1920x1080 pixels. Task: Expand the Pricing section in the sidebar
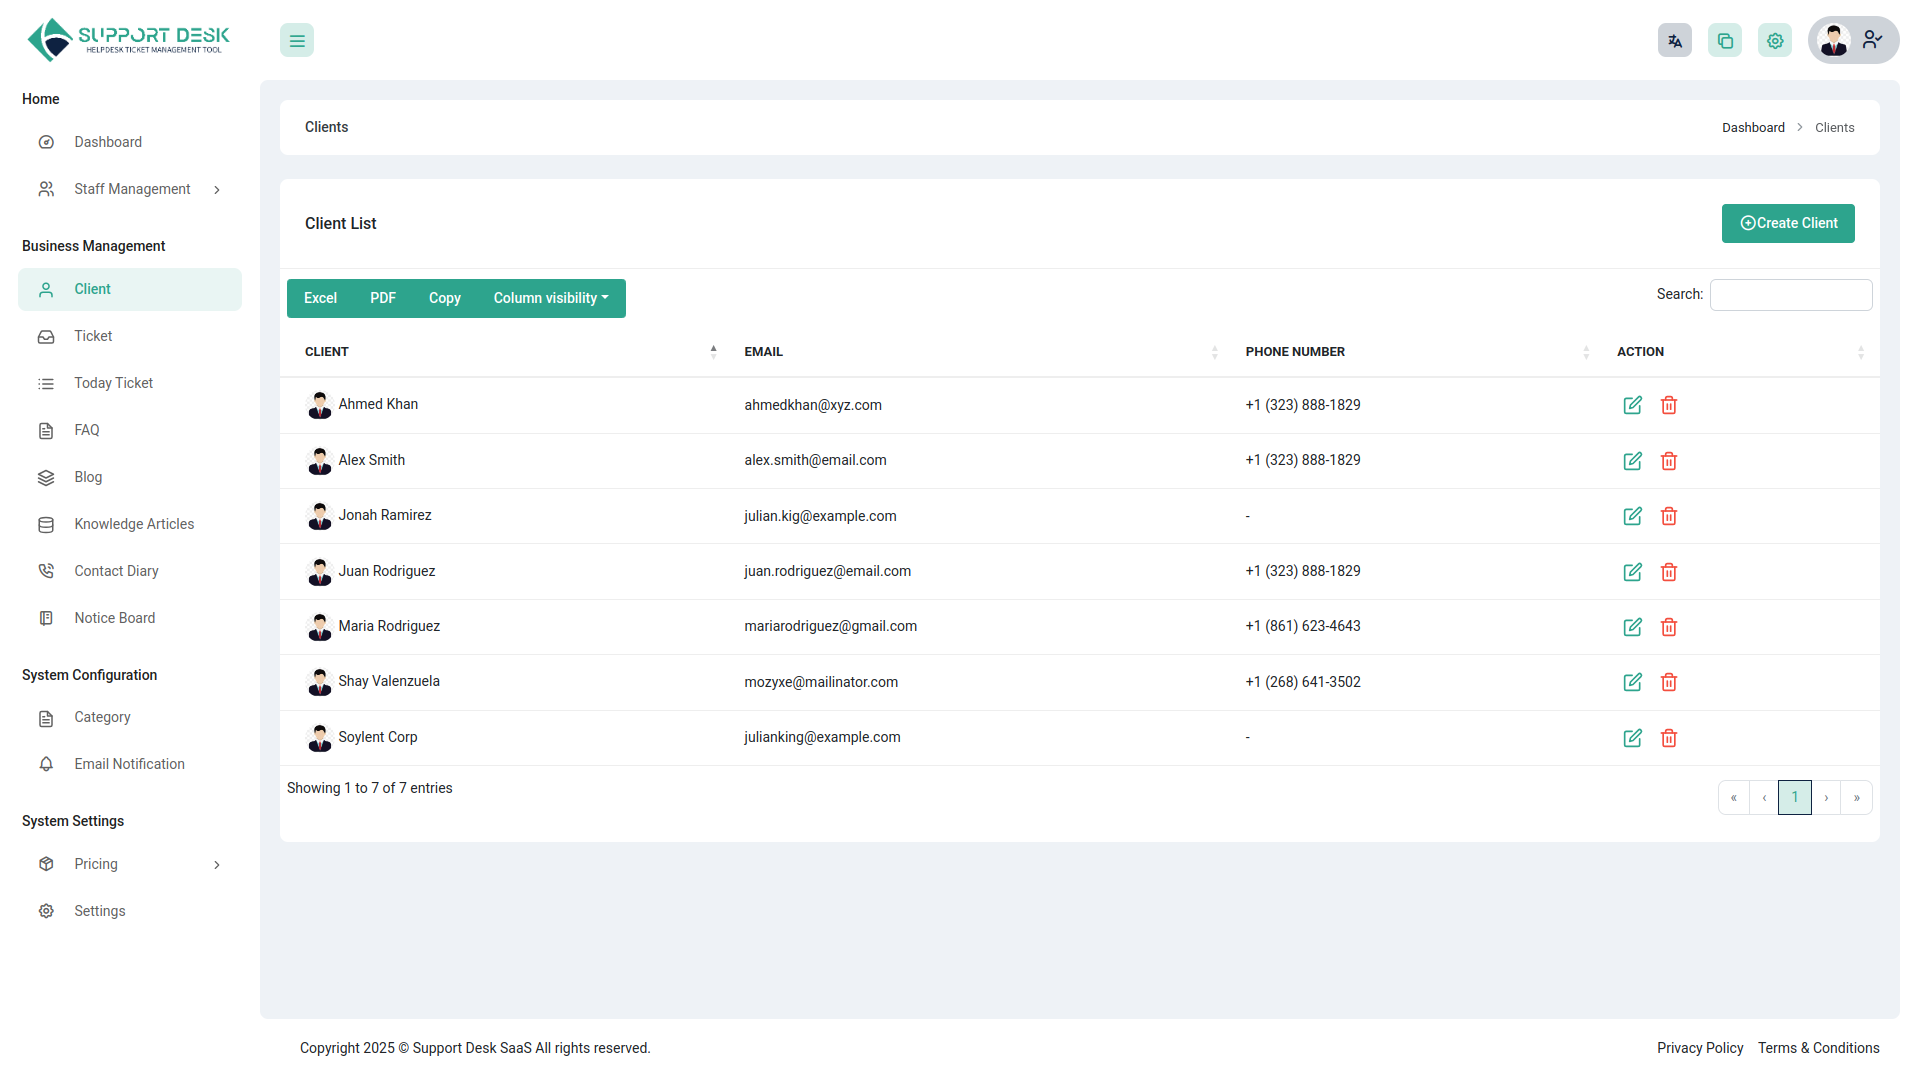(95, 864)
